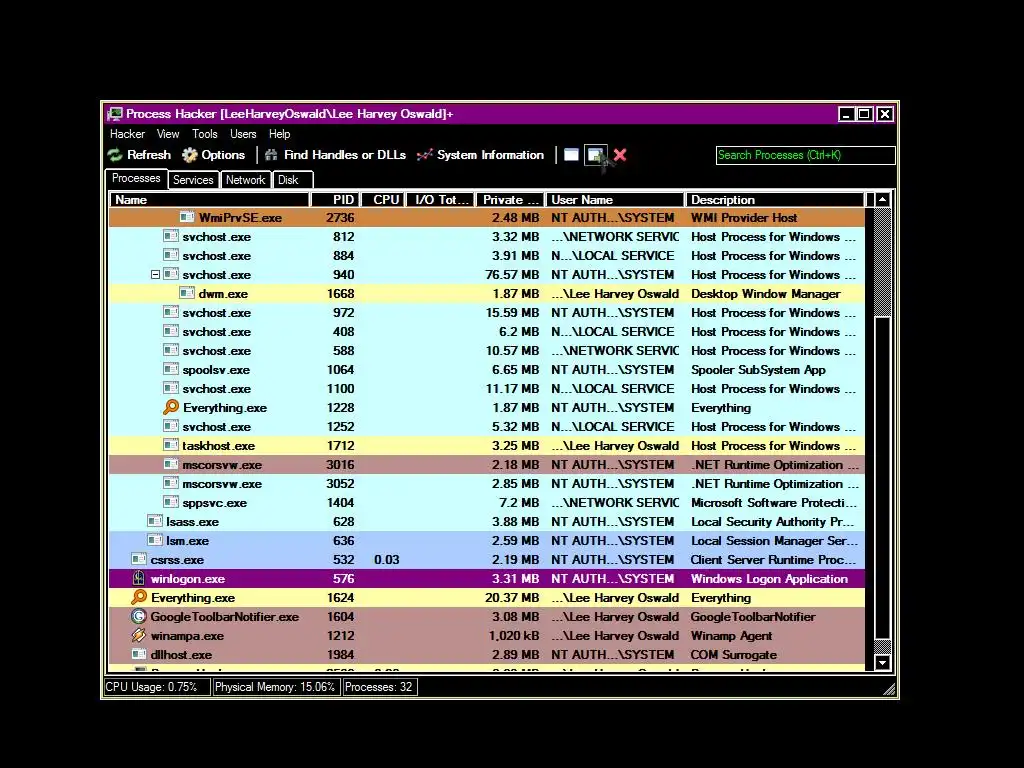The height and width of the screenshot is (768, 1024).
Task: Click the dllhost.exe process icon
Action: point(138,654)
